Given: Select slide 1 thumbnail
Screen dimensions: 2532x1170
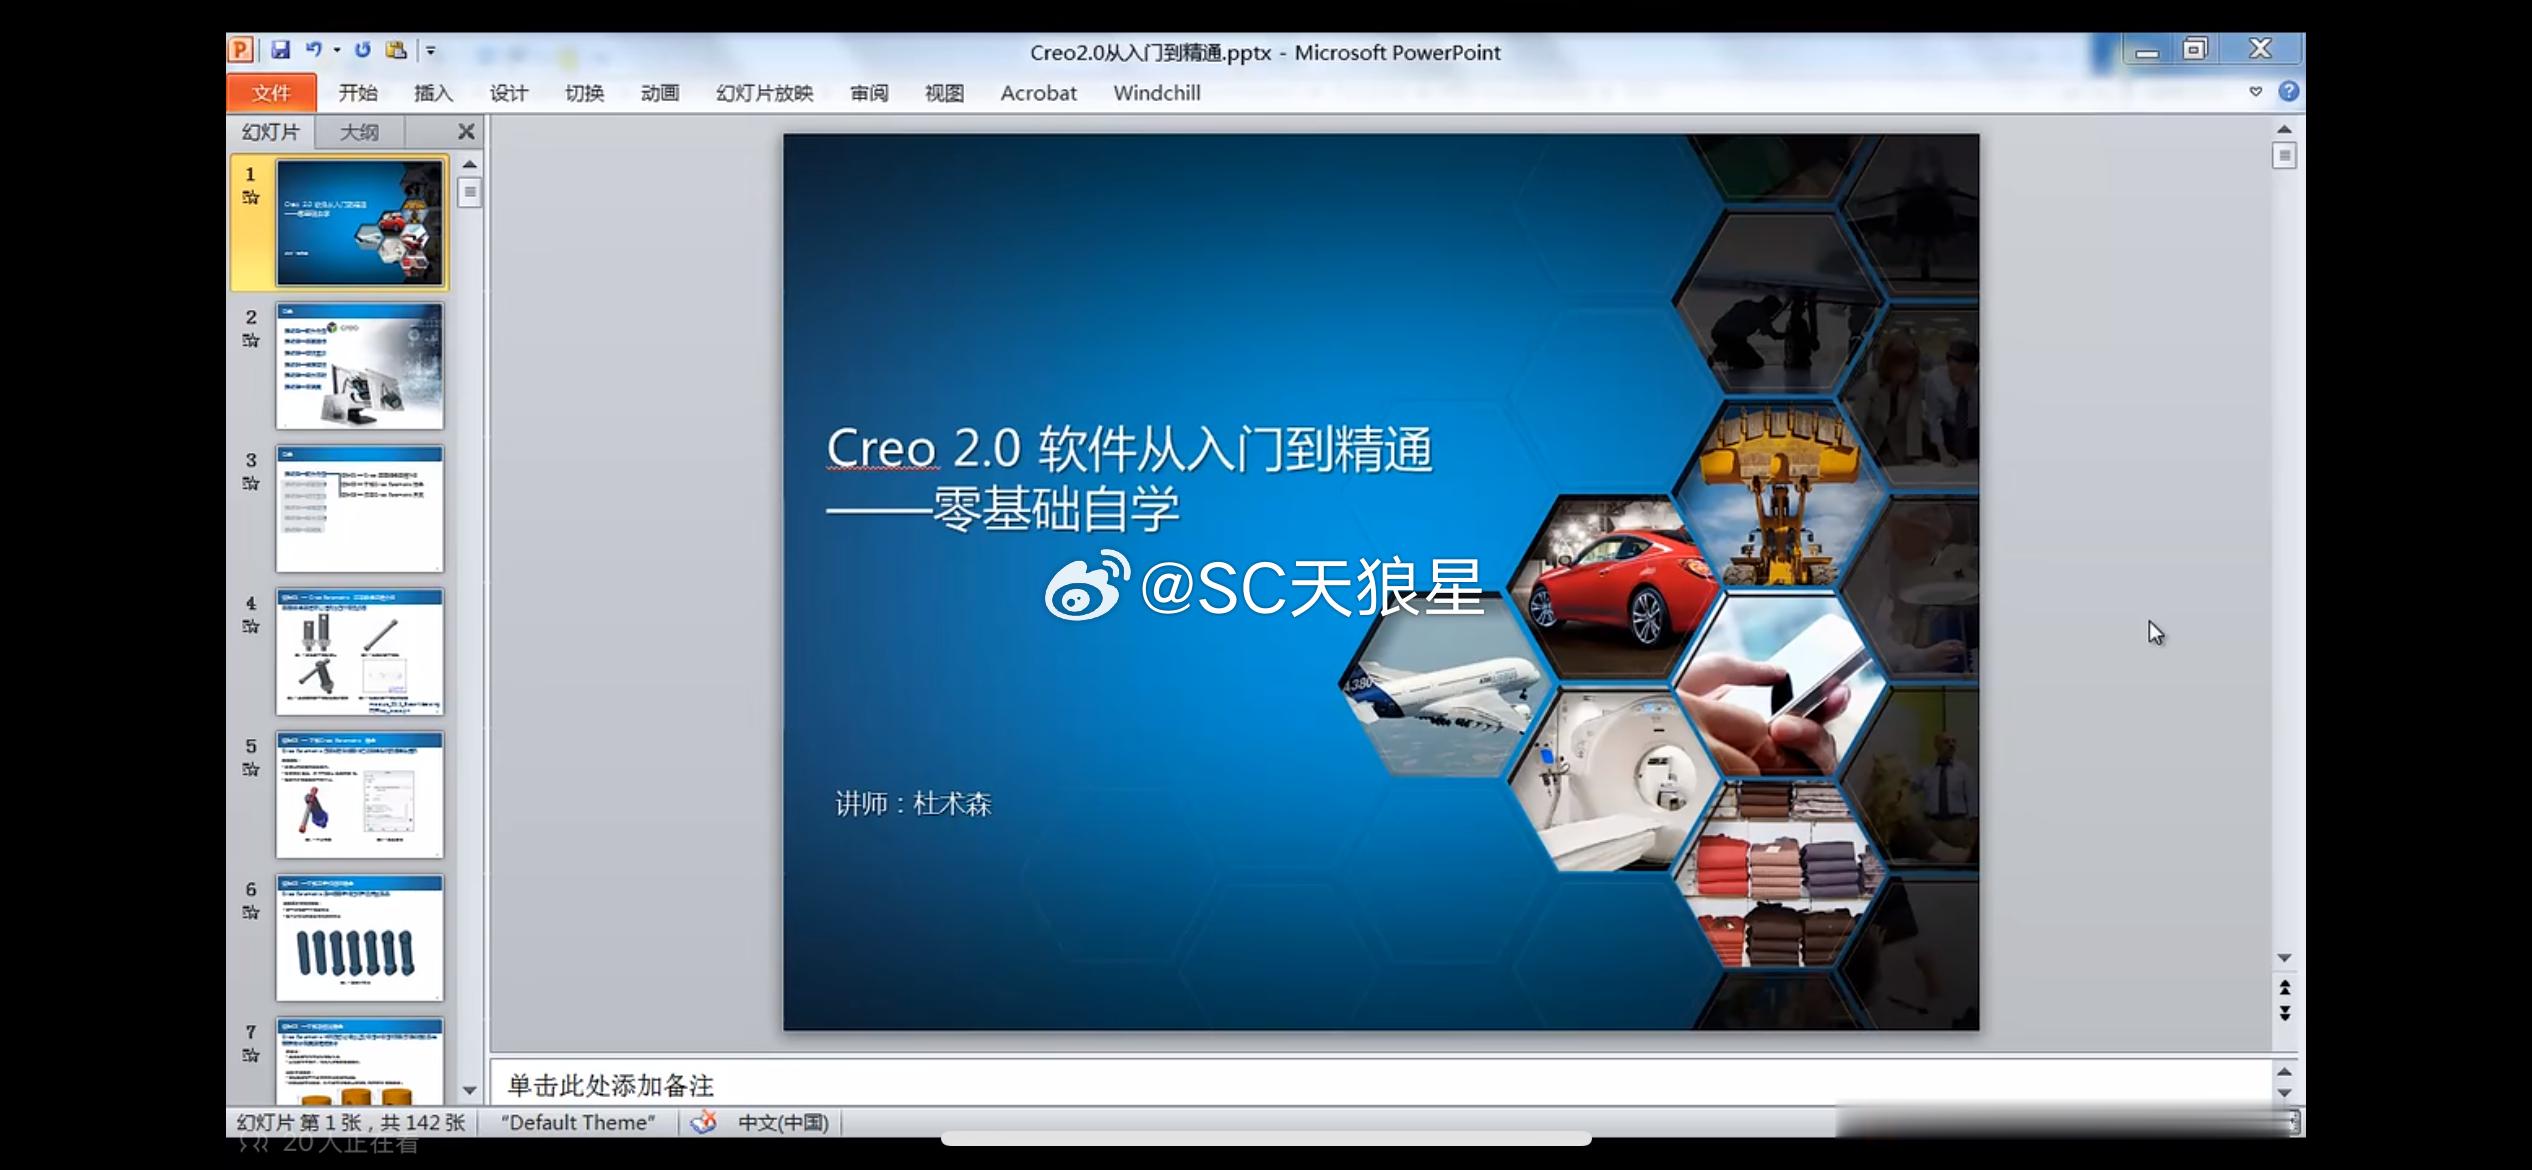Looking at the screenshot, I should (359, 223).
